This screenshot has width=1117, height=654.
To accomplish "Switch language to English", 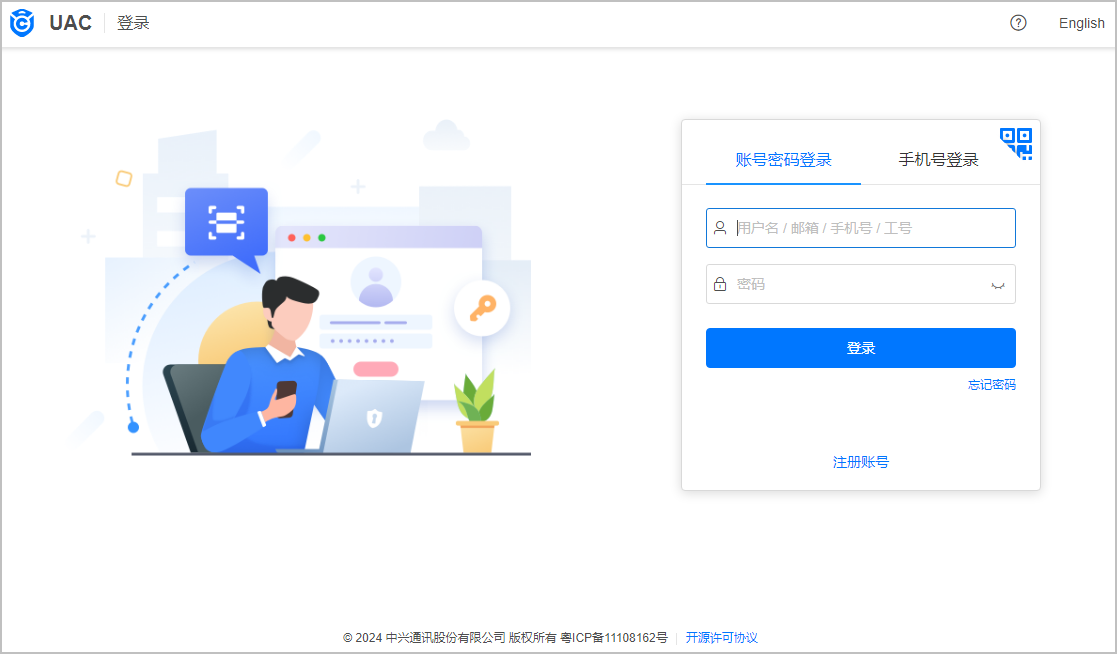I will tap(1081, 23).
